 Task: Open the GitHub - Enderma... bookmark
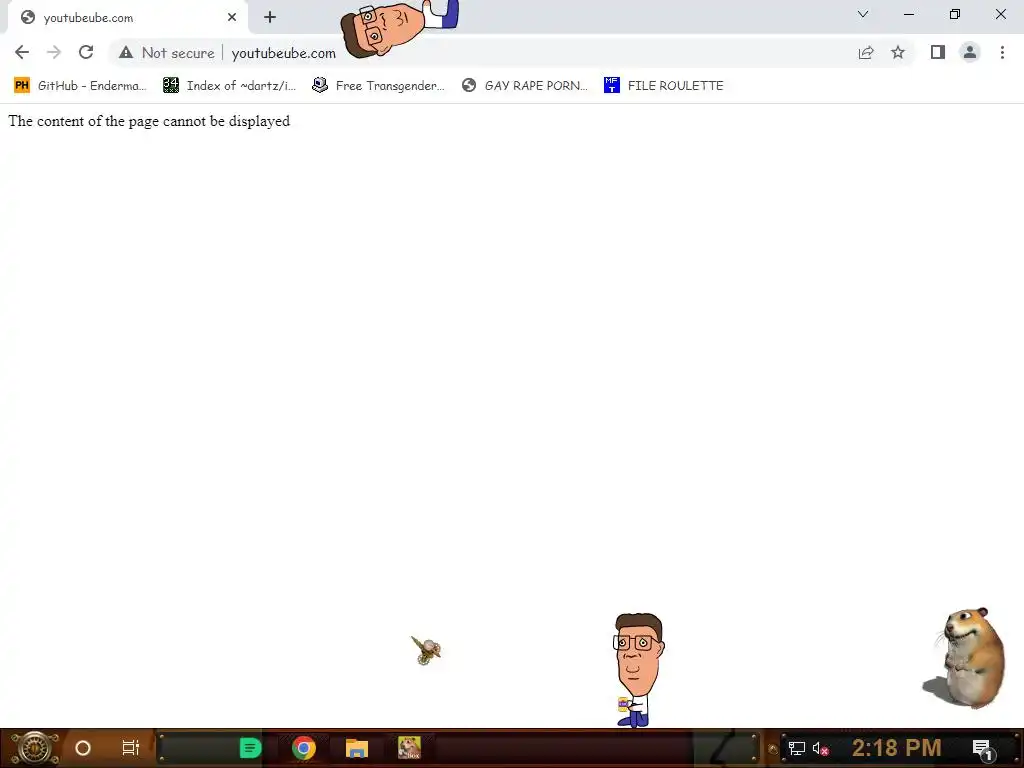81,86
